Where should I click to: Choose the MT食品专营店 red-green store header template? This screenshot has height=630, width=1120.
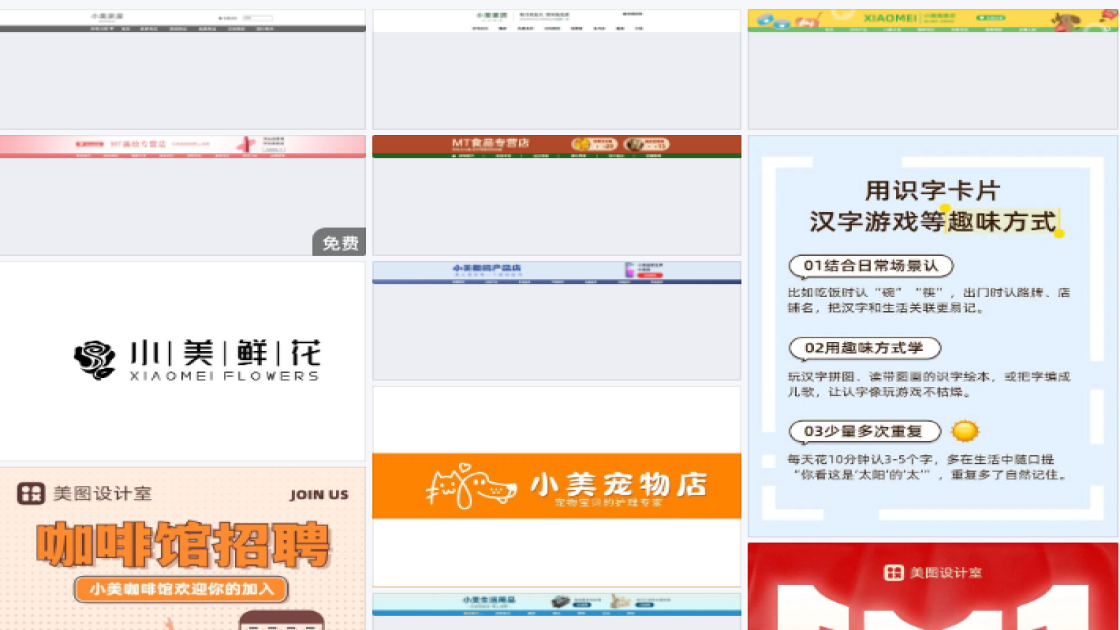click(x=556, y=195)
